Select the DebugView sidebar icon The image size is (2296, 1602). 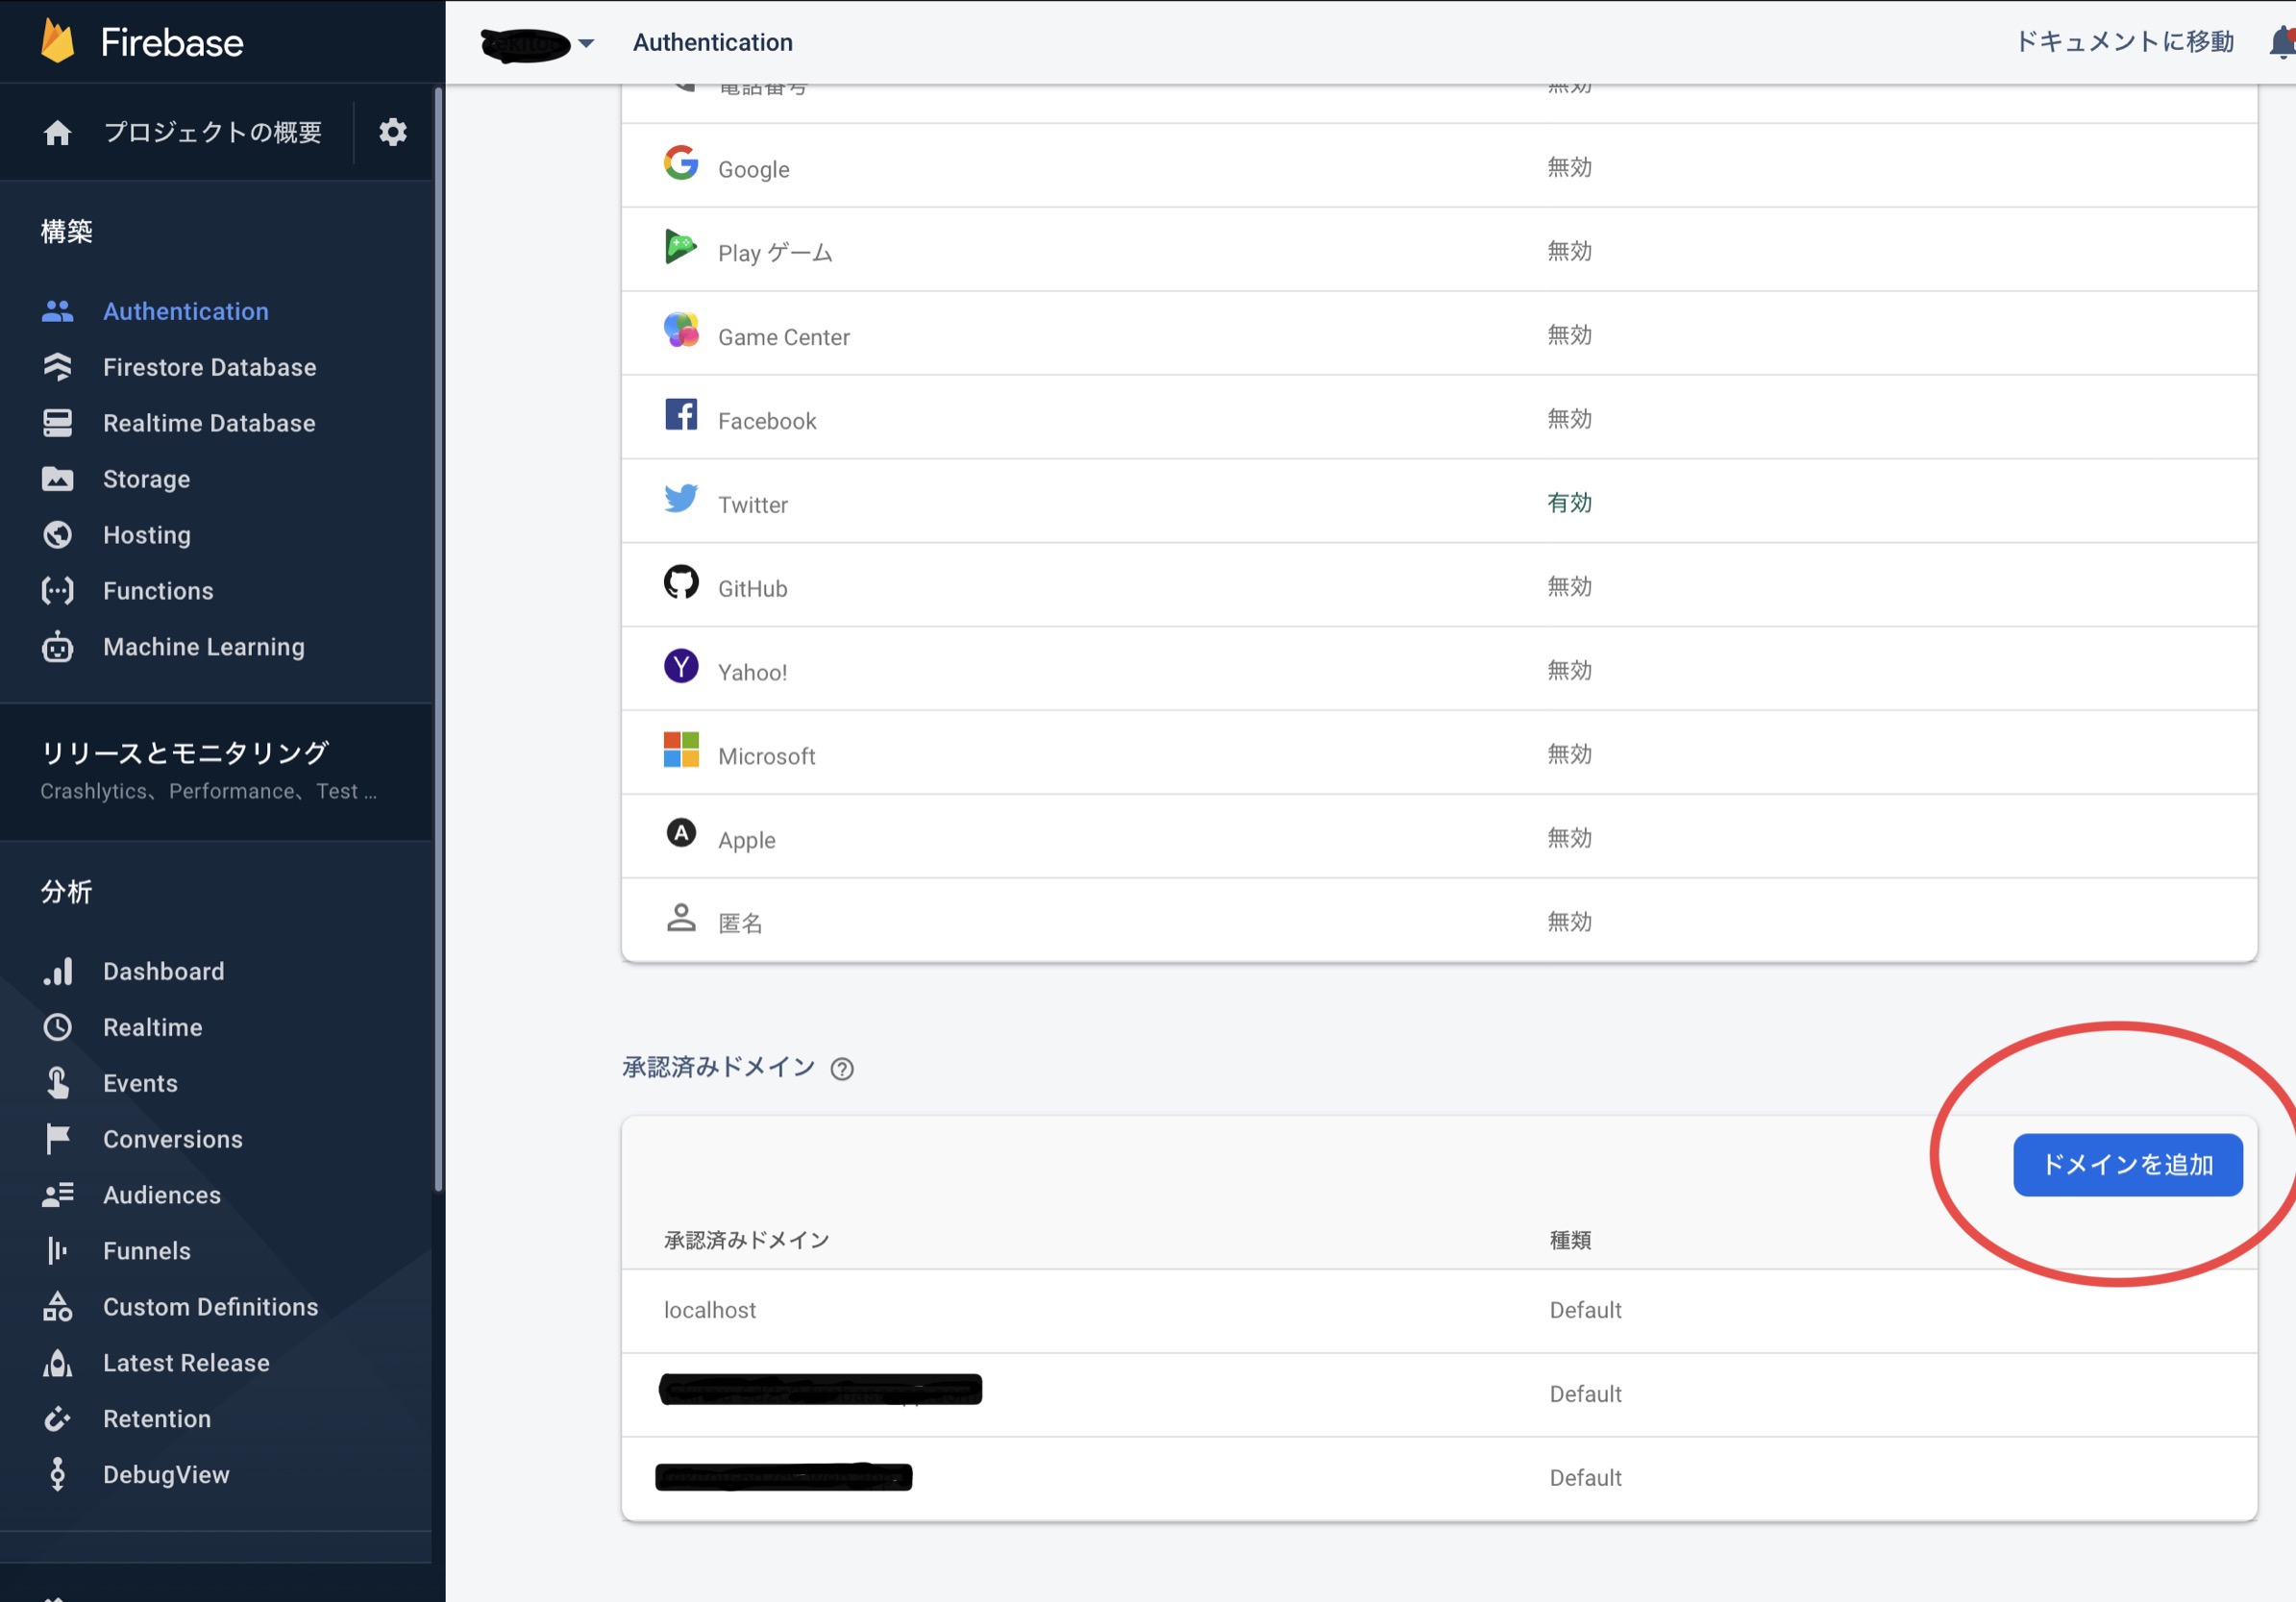tap(57, 1474)
